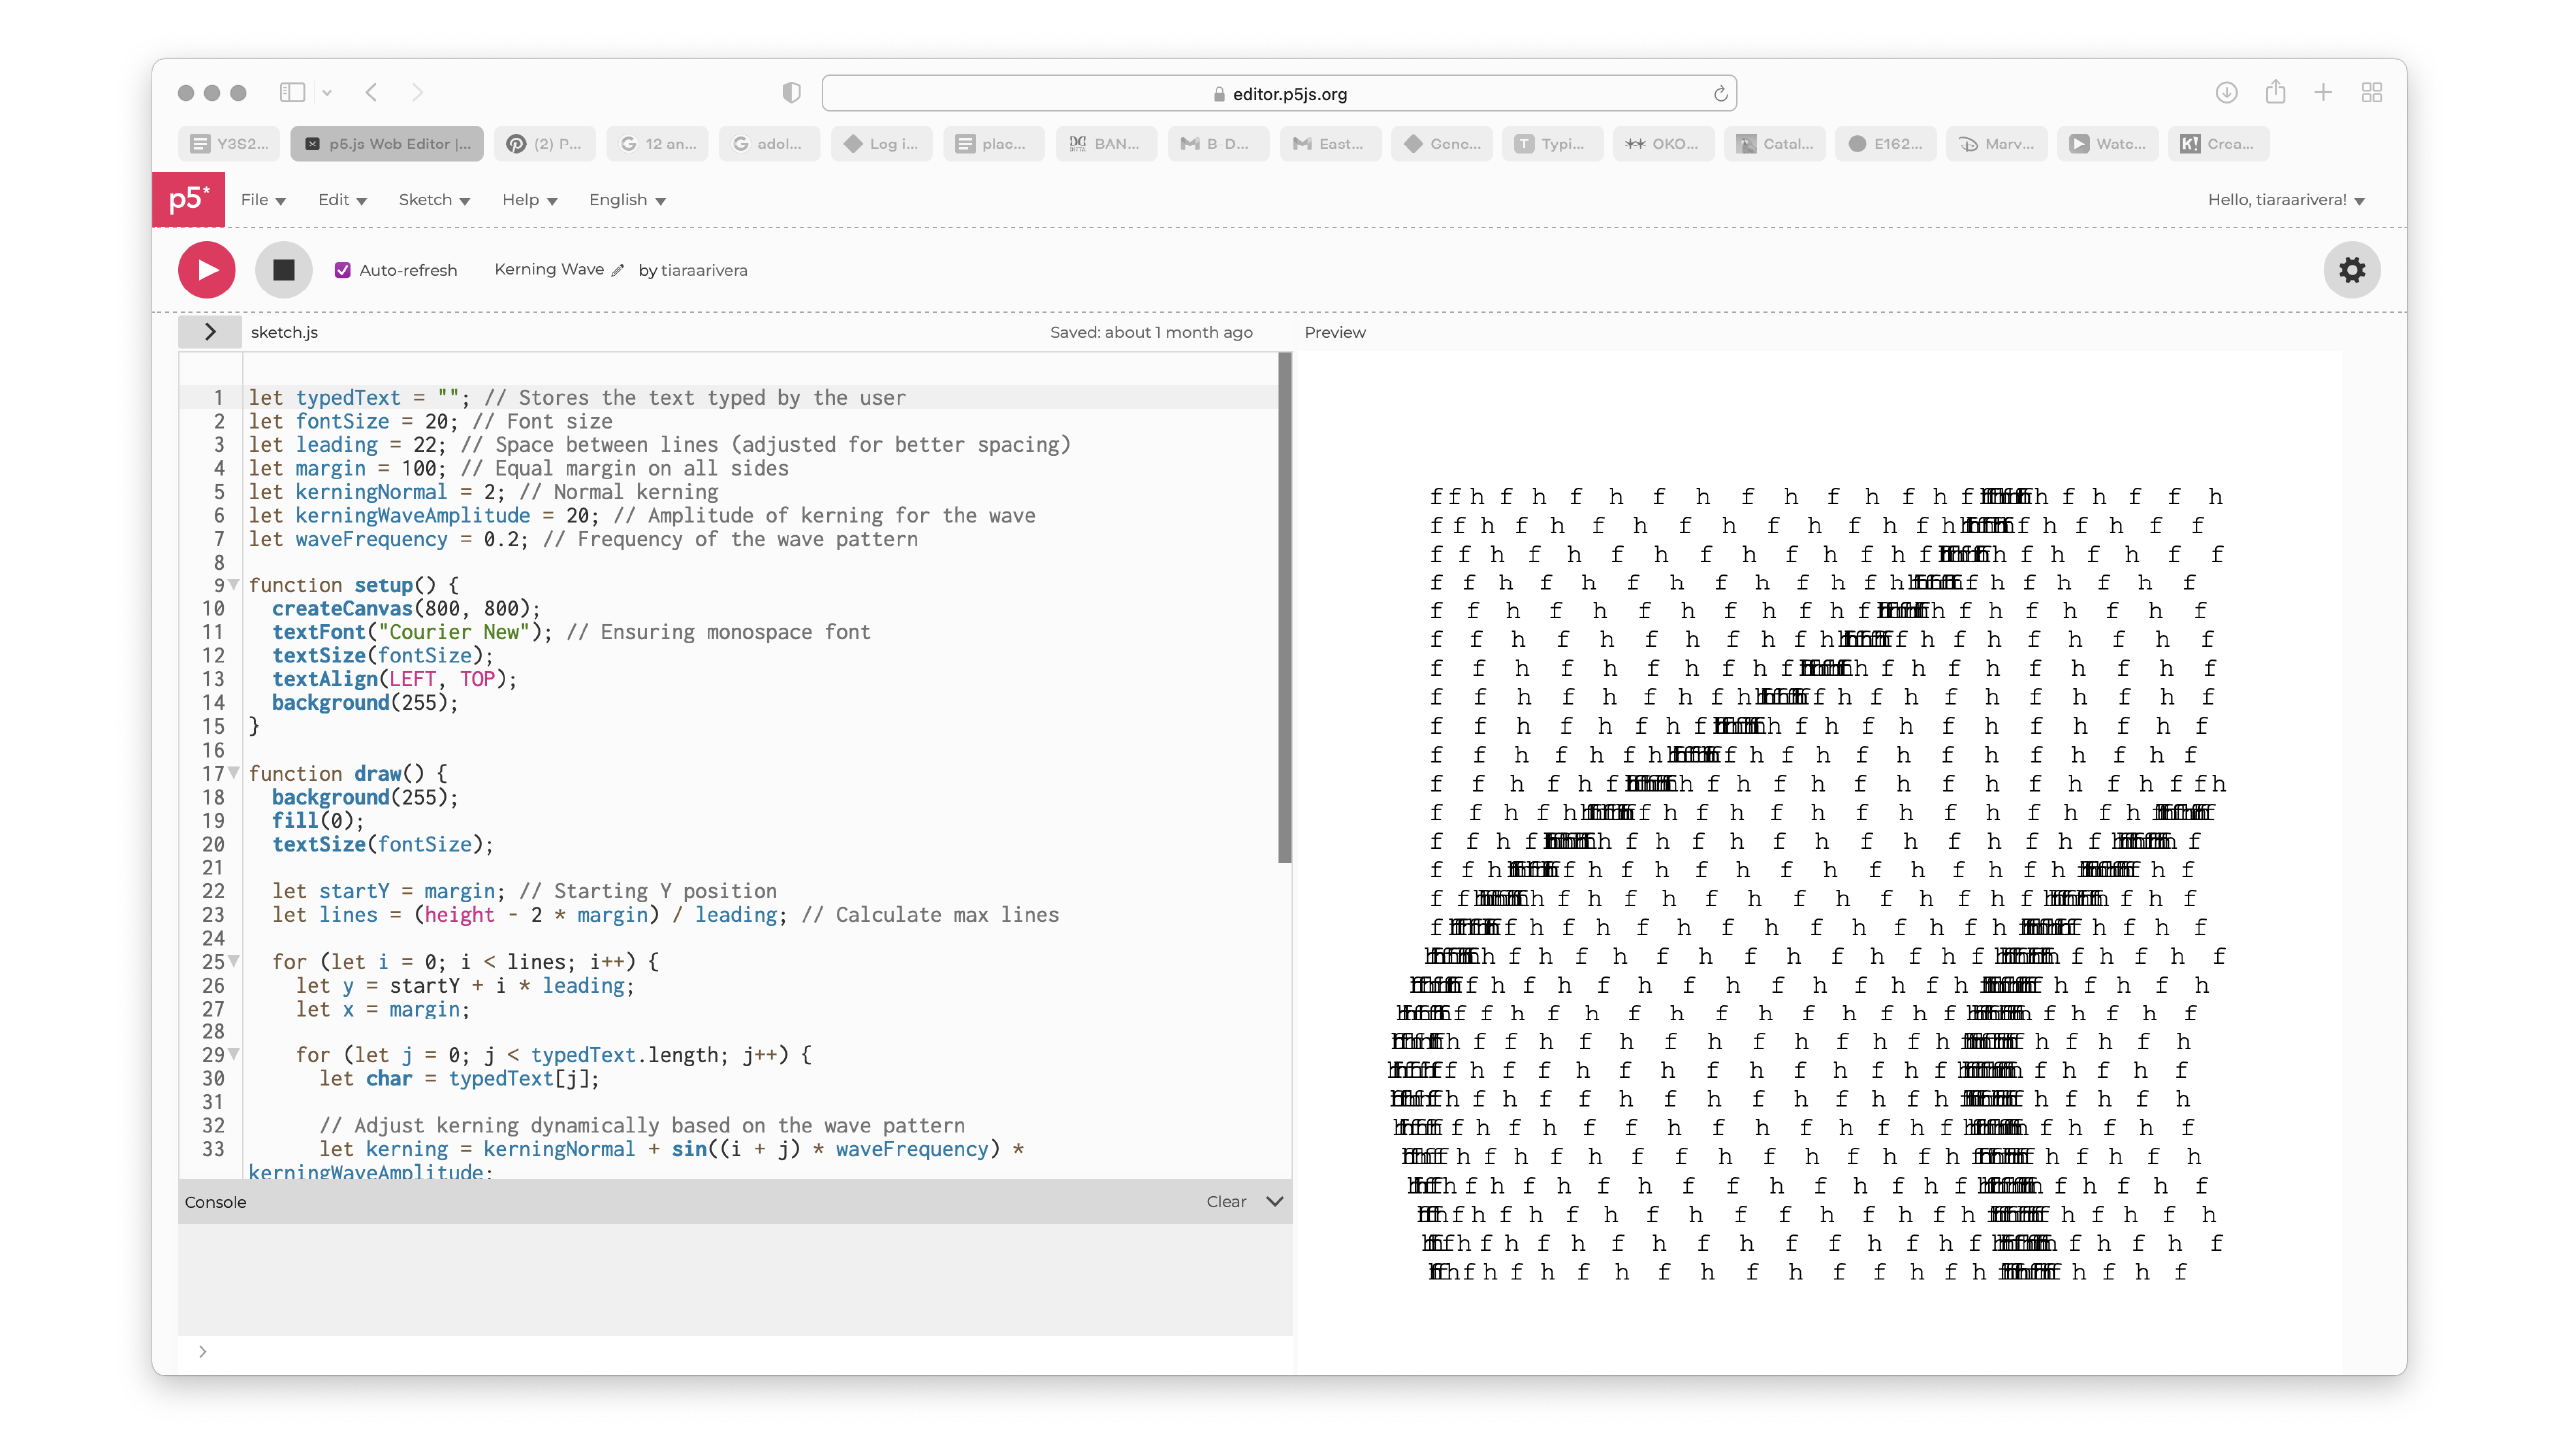Switch to the BAN... tab
Viewport: 2560px width, 1456px height.
[1106, 144]
